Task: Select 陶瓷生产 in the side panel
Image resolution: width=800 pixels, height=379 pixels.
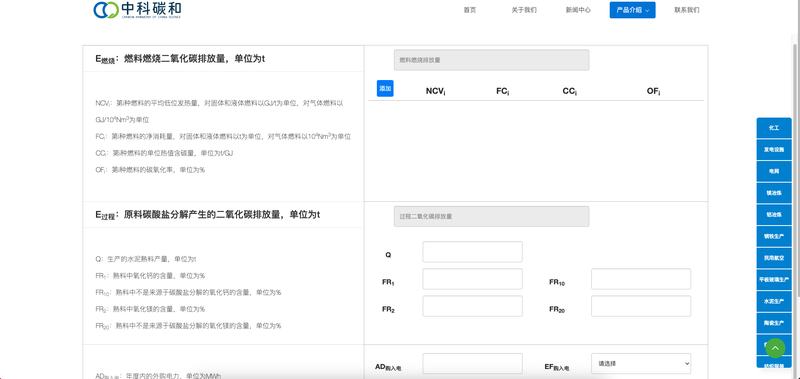Action: click(x=774, y=323)
